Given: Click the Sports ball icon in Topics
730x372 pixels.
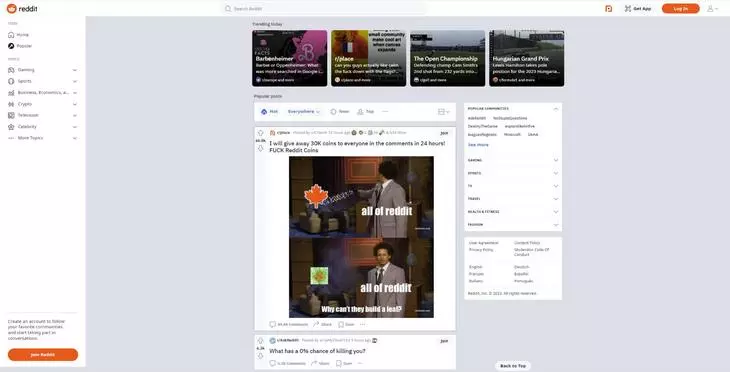Looking at the screenshot, I should pyautogui.click(x=11, y=81).
